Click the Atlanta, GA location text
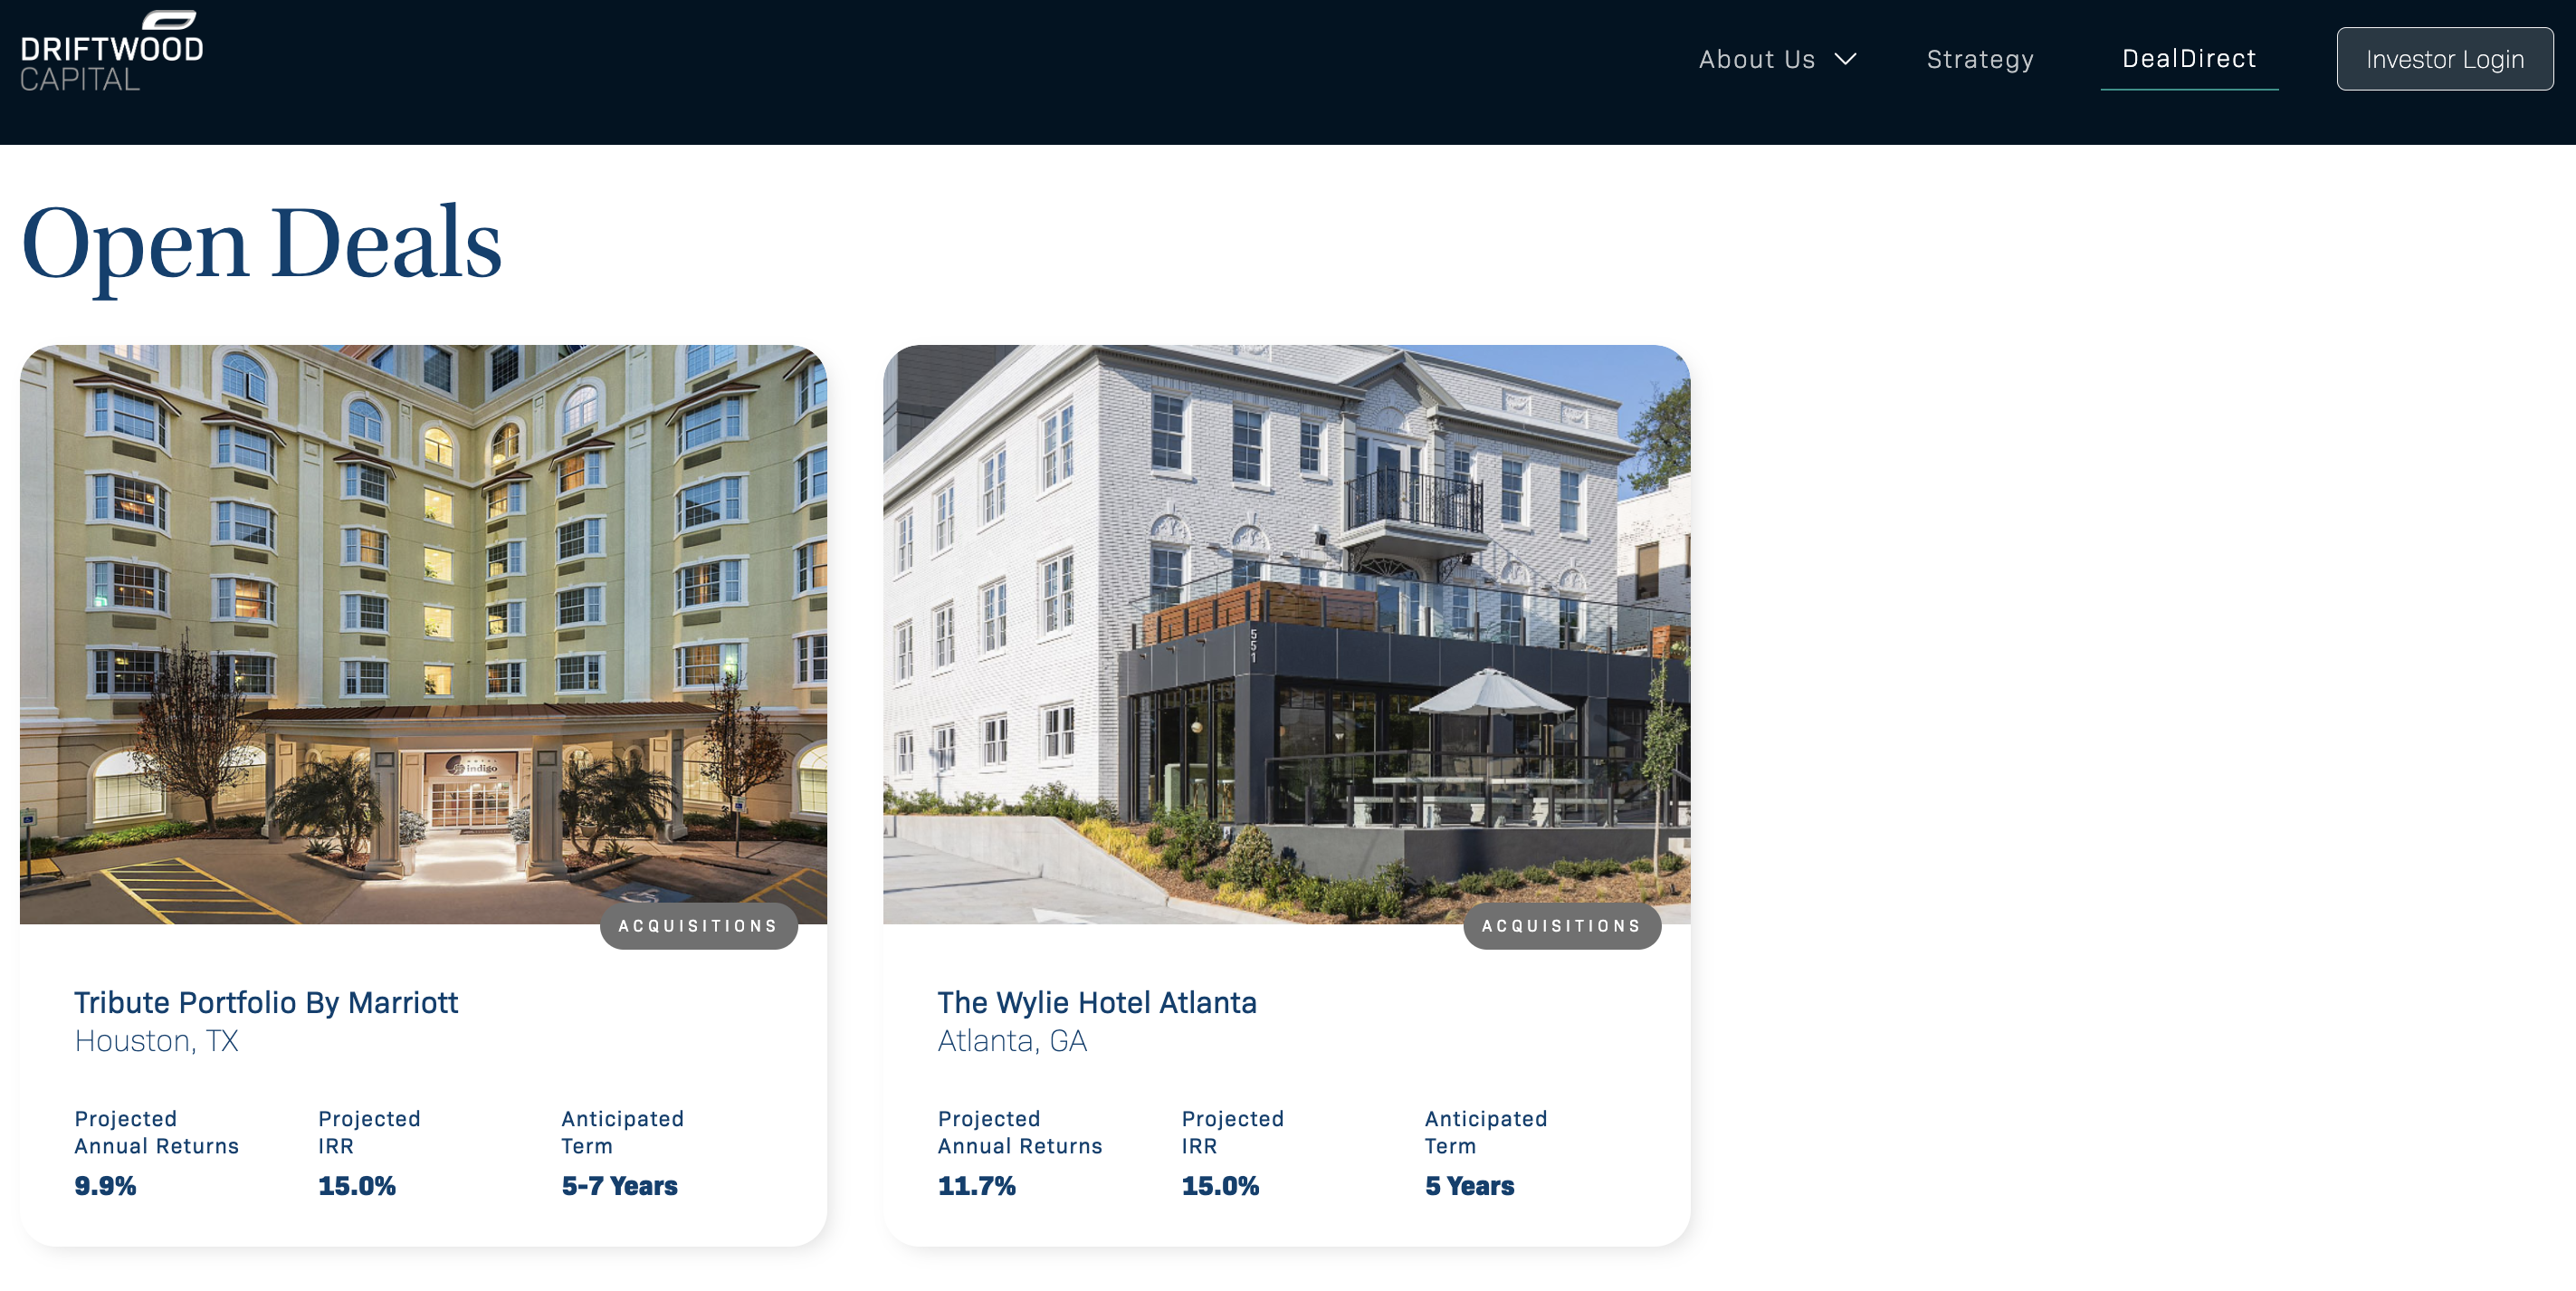 pyautogui.click(x=1012, y=1040)
